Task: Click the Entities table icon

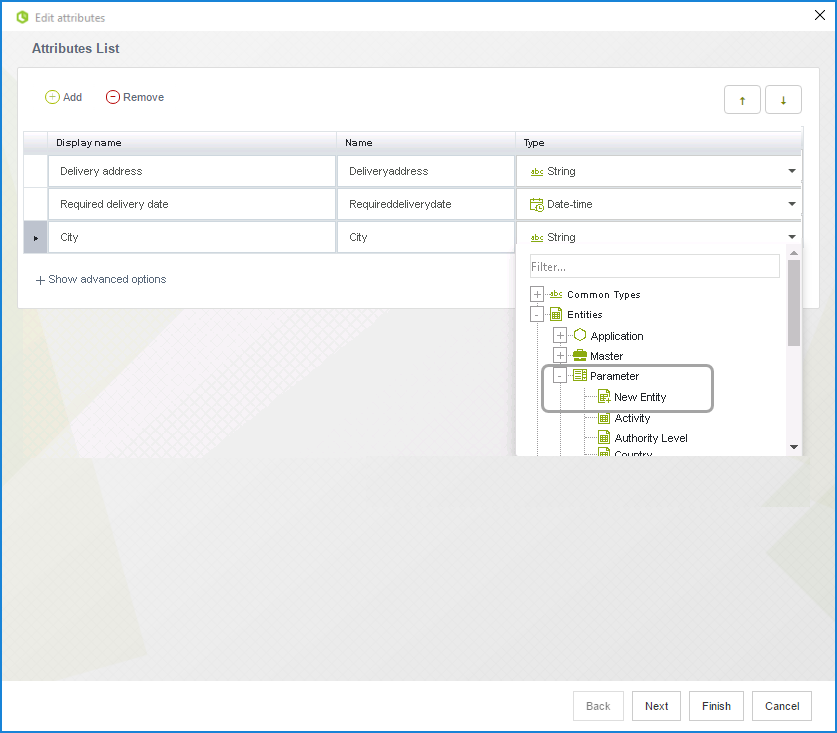Action: click(x=556, y=314)
